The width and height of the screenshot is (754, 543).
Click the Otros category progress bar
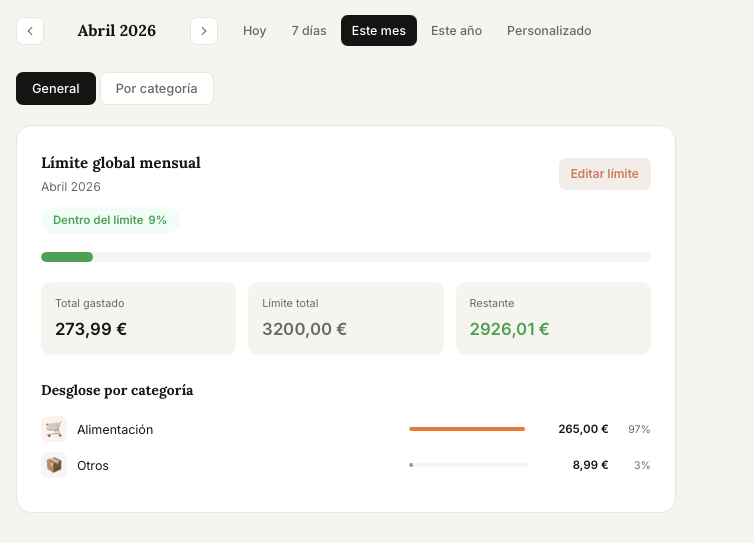[x=468, y=465]
